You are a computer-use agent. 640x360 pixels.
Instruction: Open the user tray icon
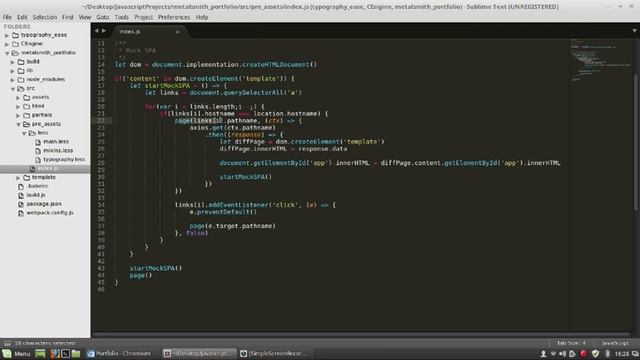(x=543, y=354)
